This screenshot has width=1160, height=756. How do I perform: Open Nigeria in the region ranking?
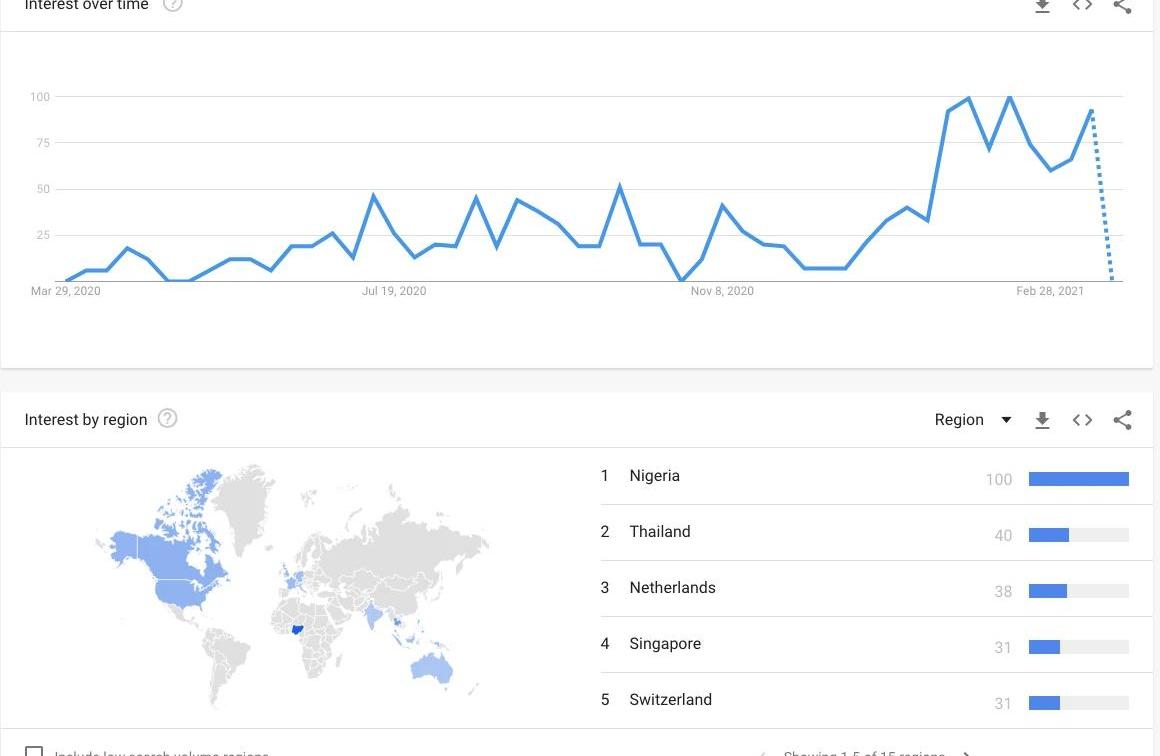654,476
